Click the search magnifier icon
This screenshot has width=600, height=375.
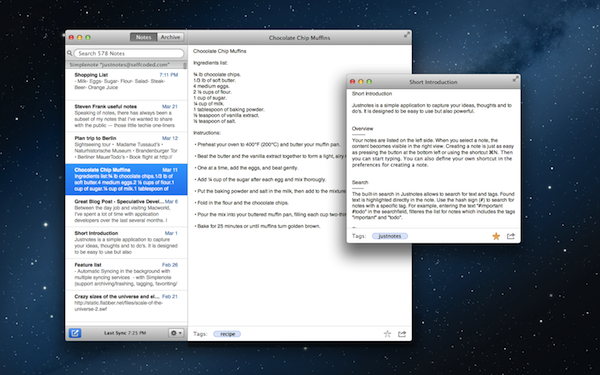[69, 53]
